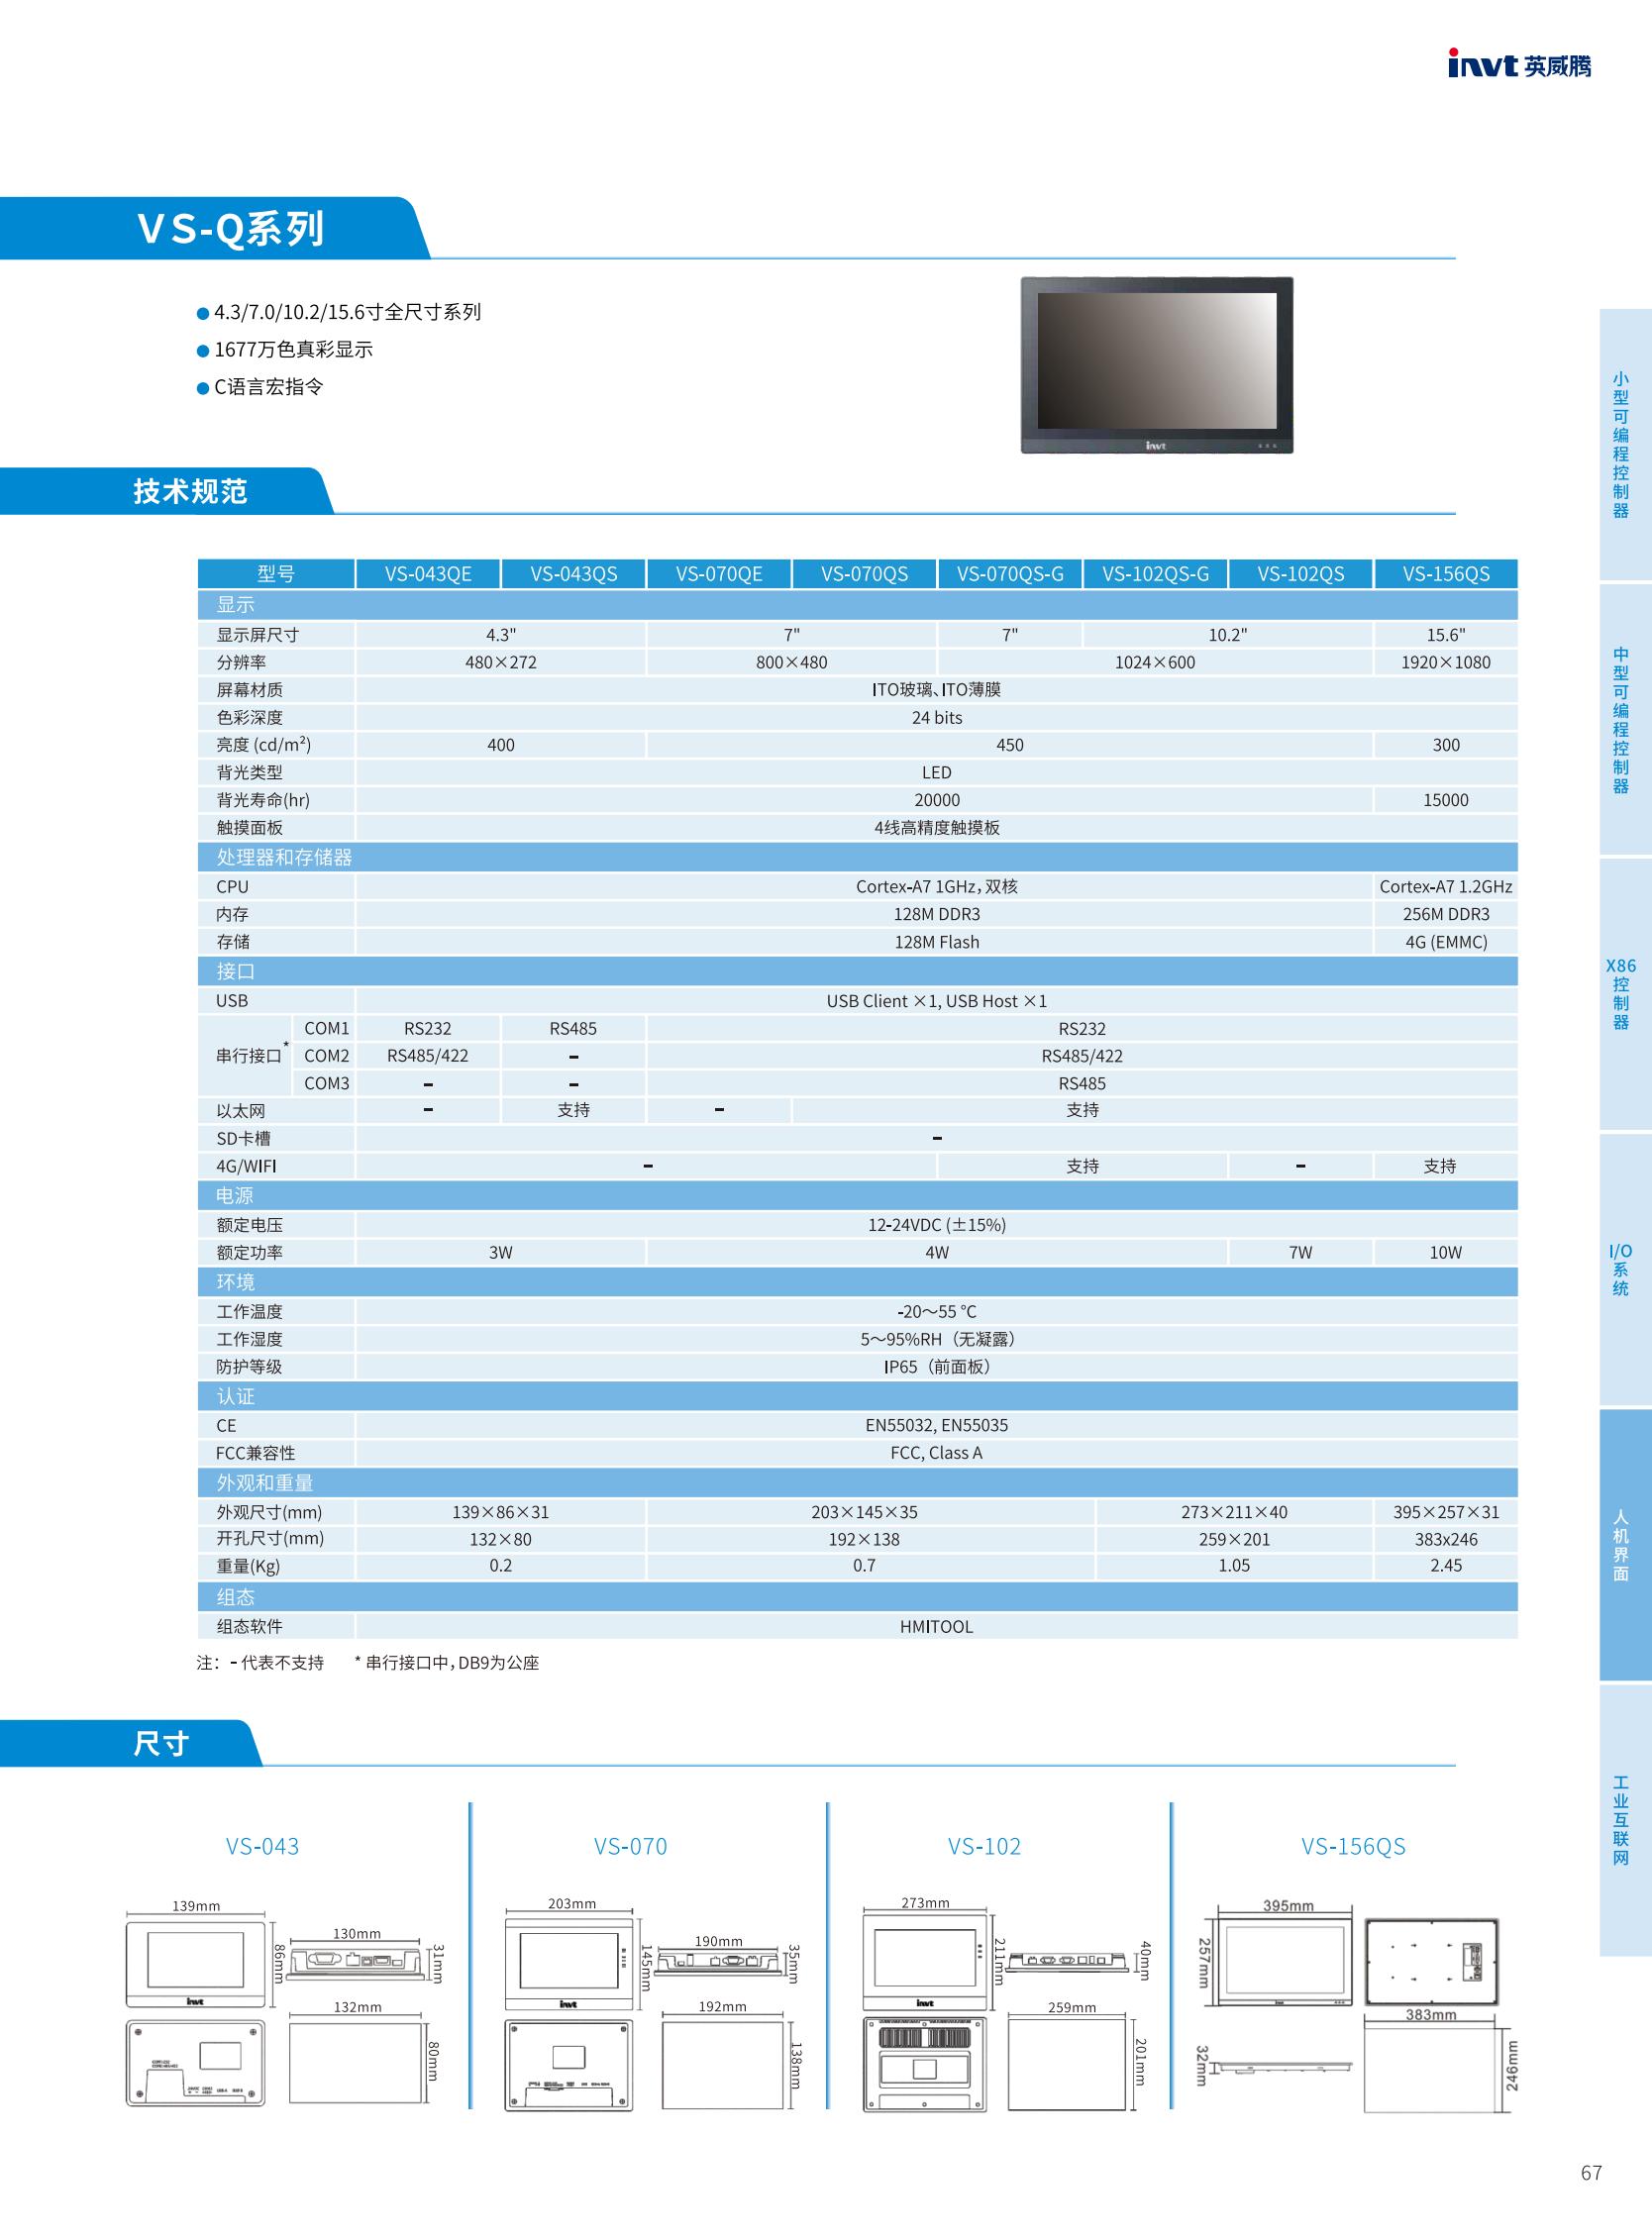Select the VS-070QS-G column header
This screenshot has width=1652, height=2240.
click(x=1010, y=574)
